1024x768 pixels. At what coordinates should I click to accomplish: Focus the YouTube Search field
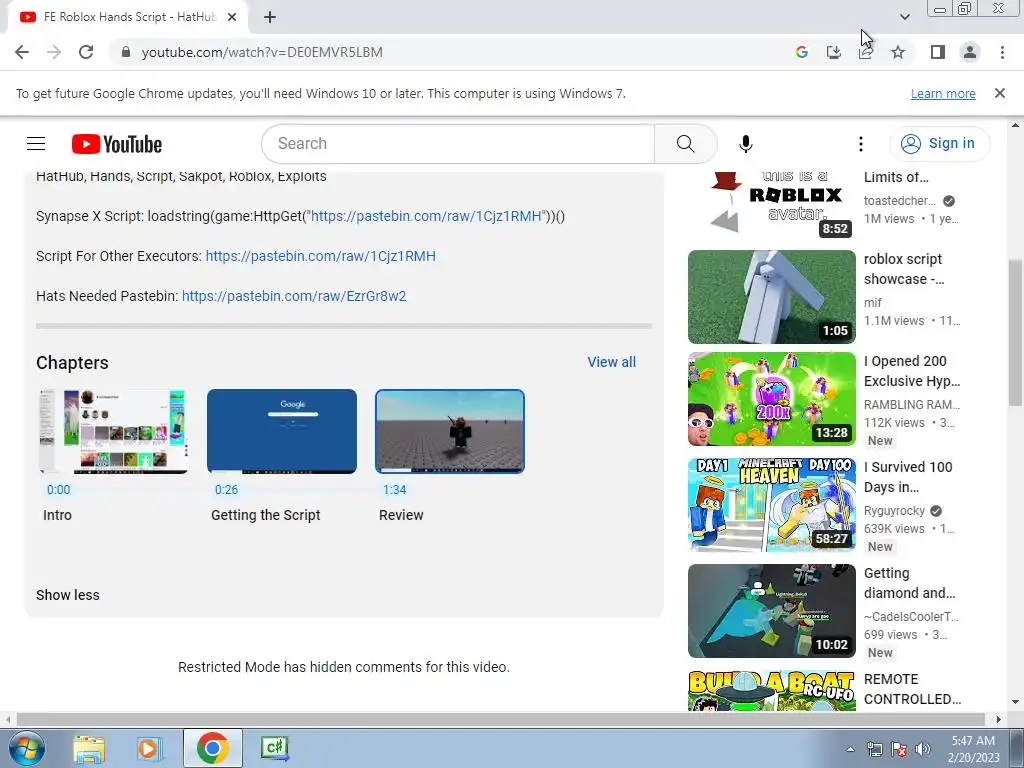coord(458,144)
